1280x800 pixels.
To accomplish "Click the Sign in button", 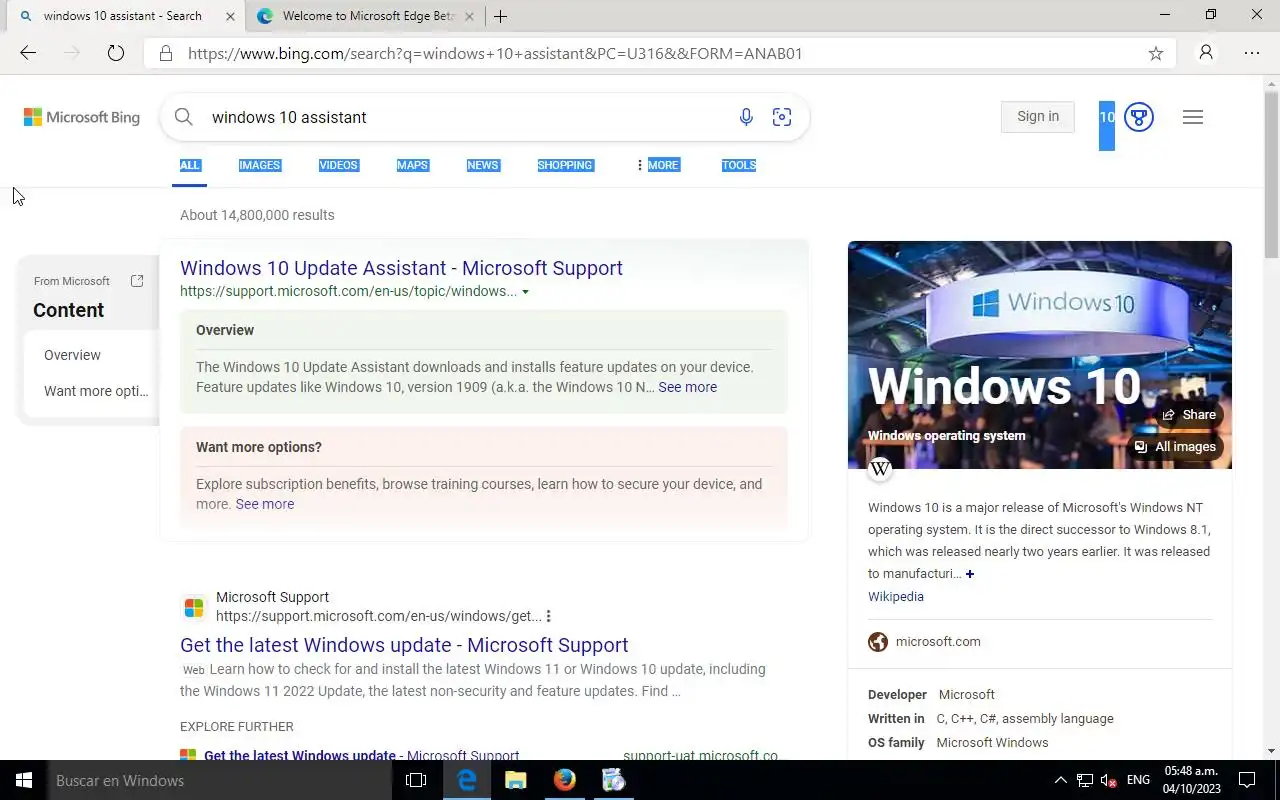I will [x=1037, y=117].
